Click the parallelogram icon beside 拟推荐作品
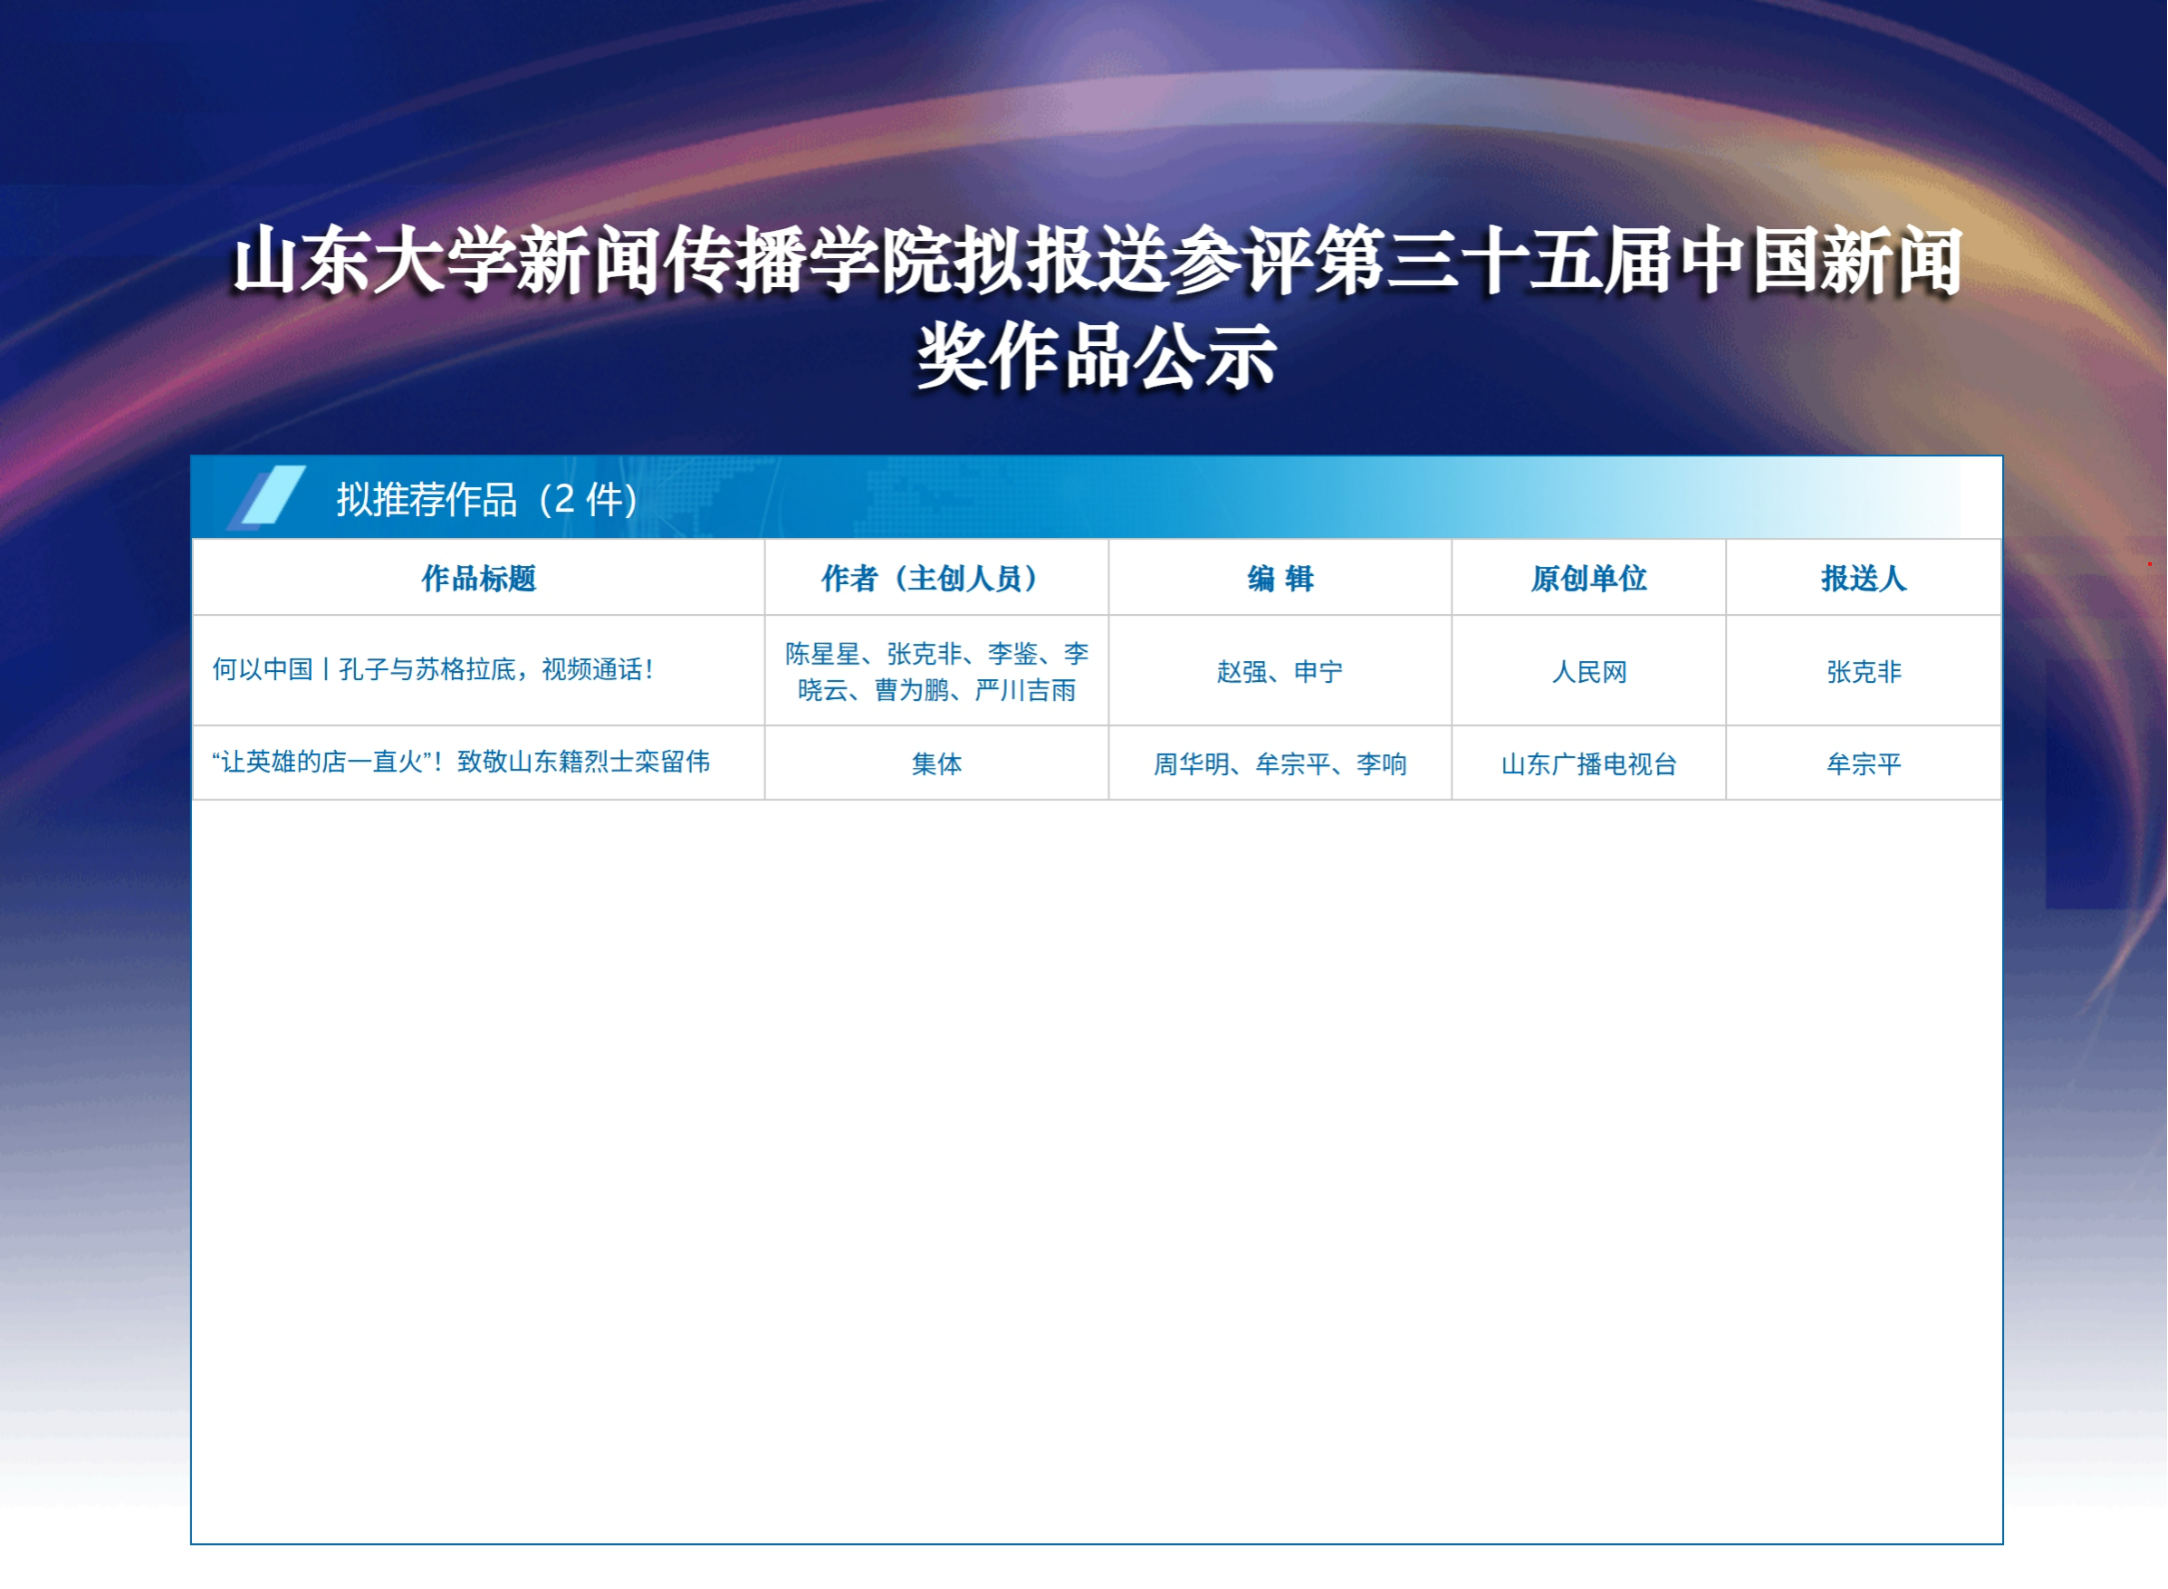Image resolution: width=2168 pixels, height=1589 pixels. click(x=266, y=497)
